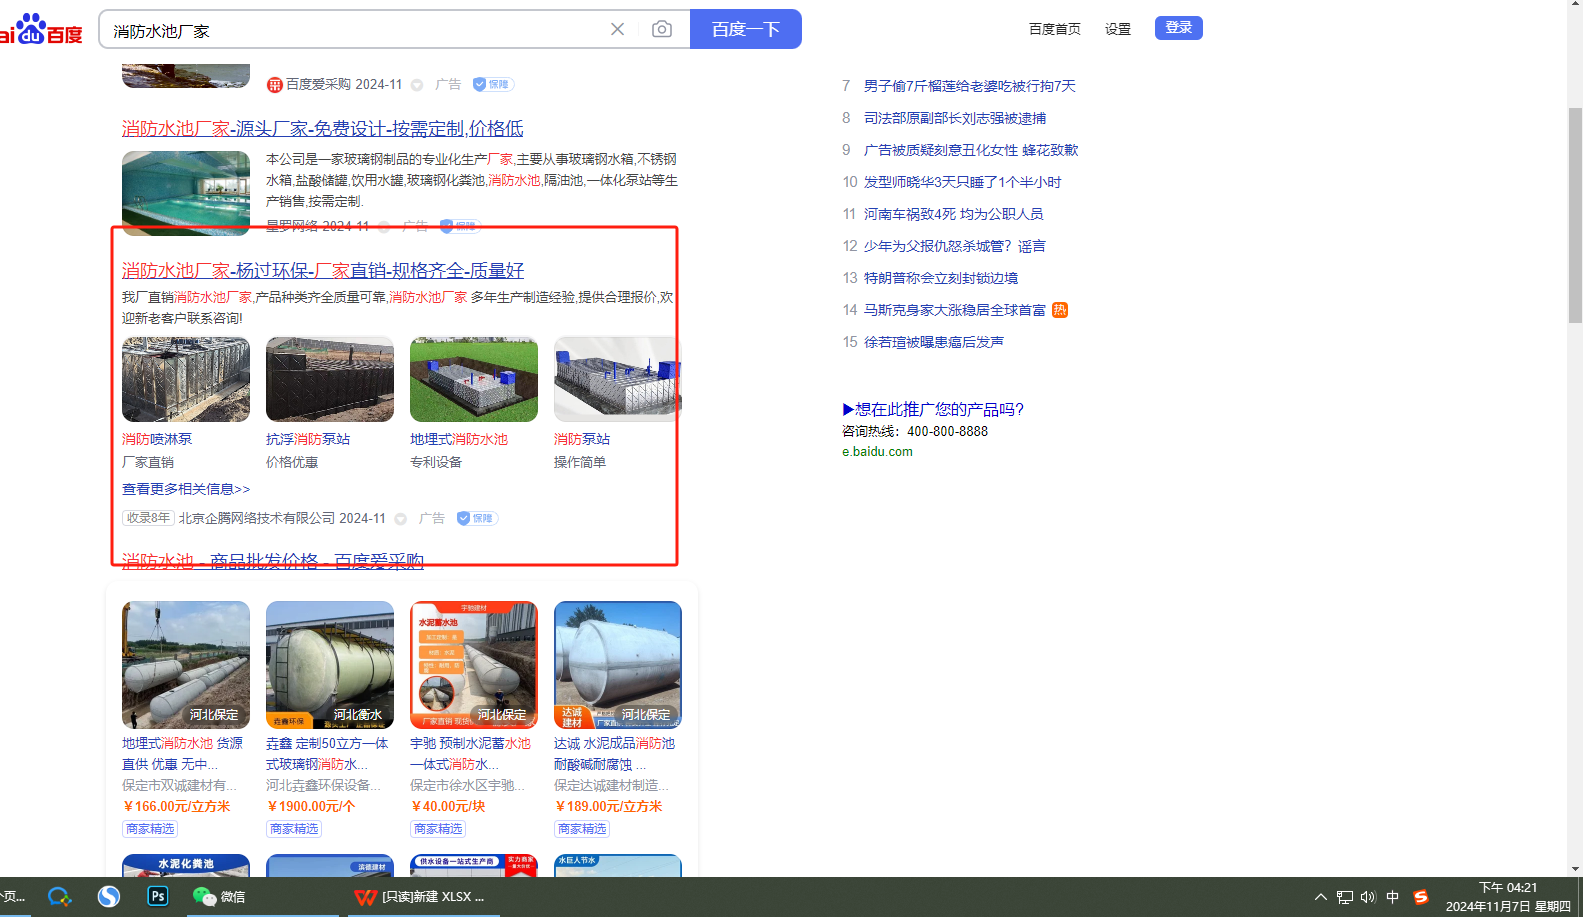Open the taskbar clock showing 下午 04:21

[1508, 897]
